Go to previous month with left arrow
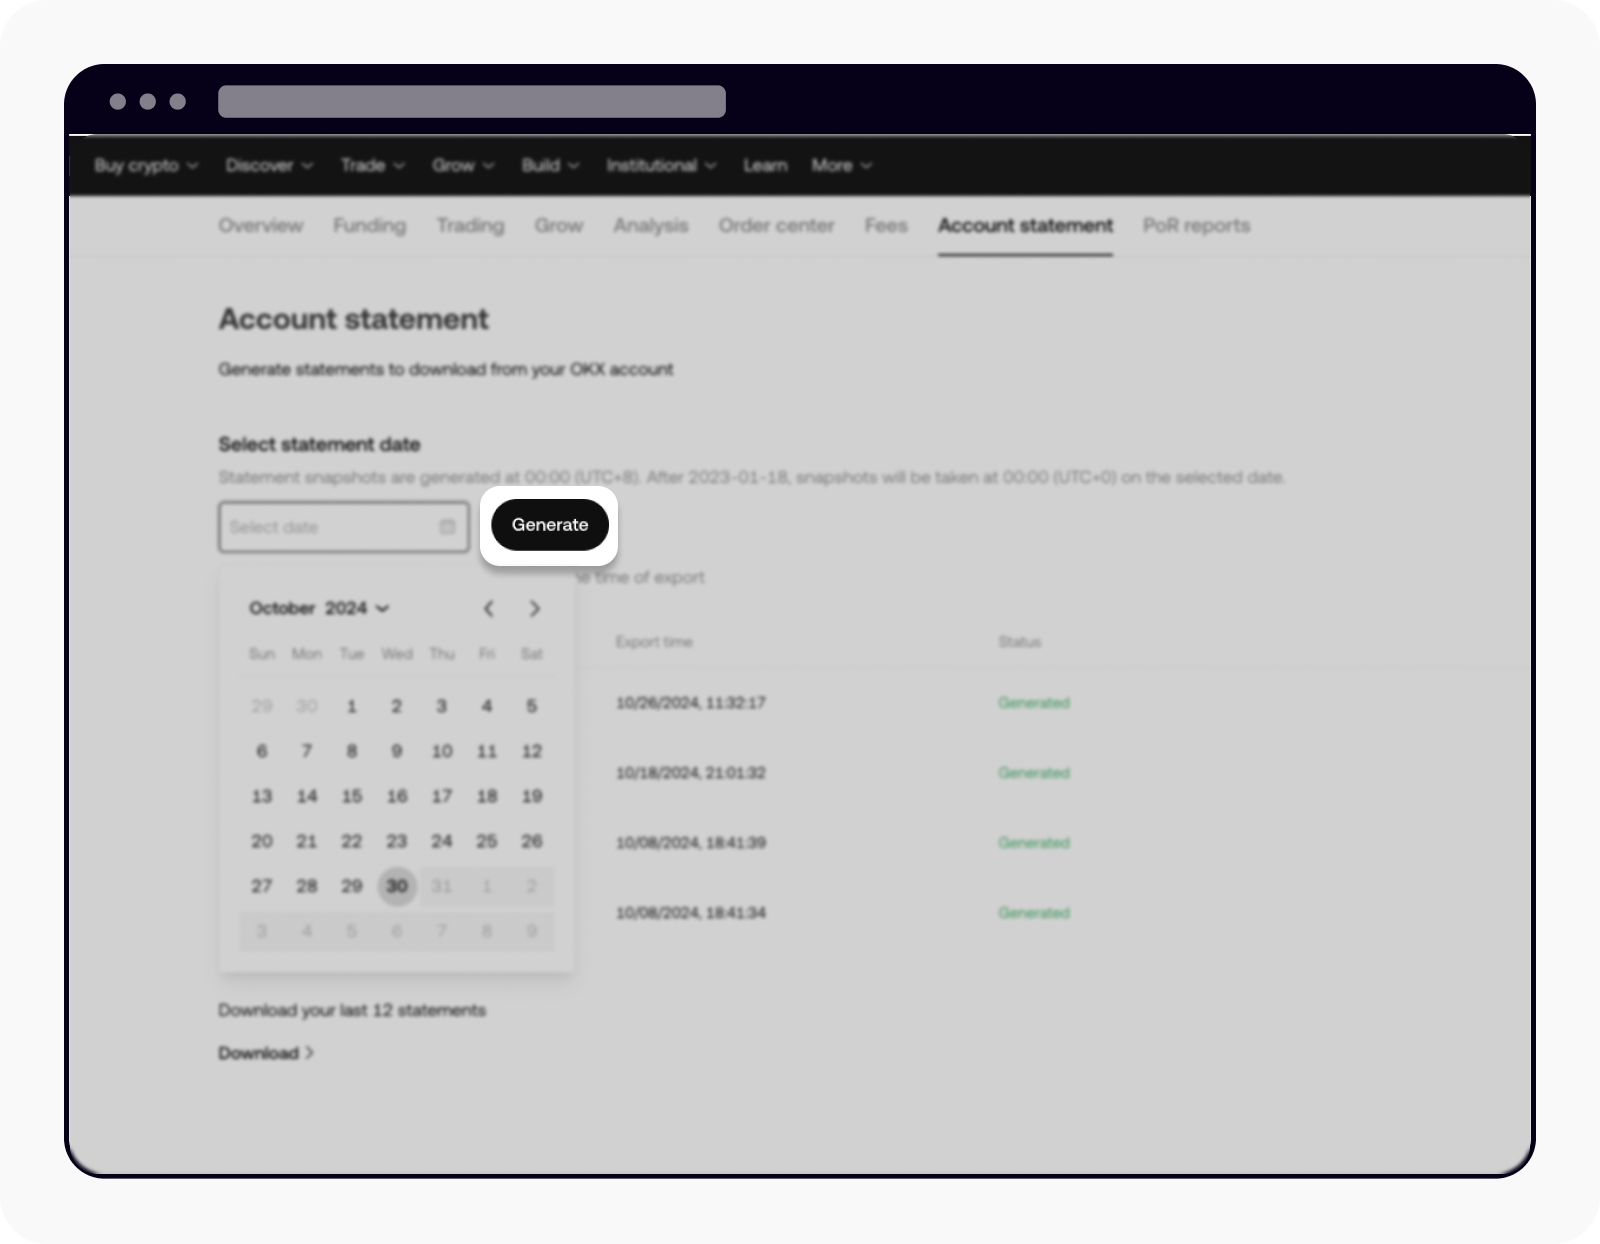This screenshot has width=1600, height=1244. click(489, 609)
